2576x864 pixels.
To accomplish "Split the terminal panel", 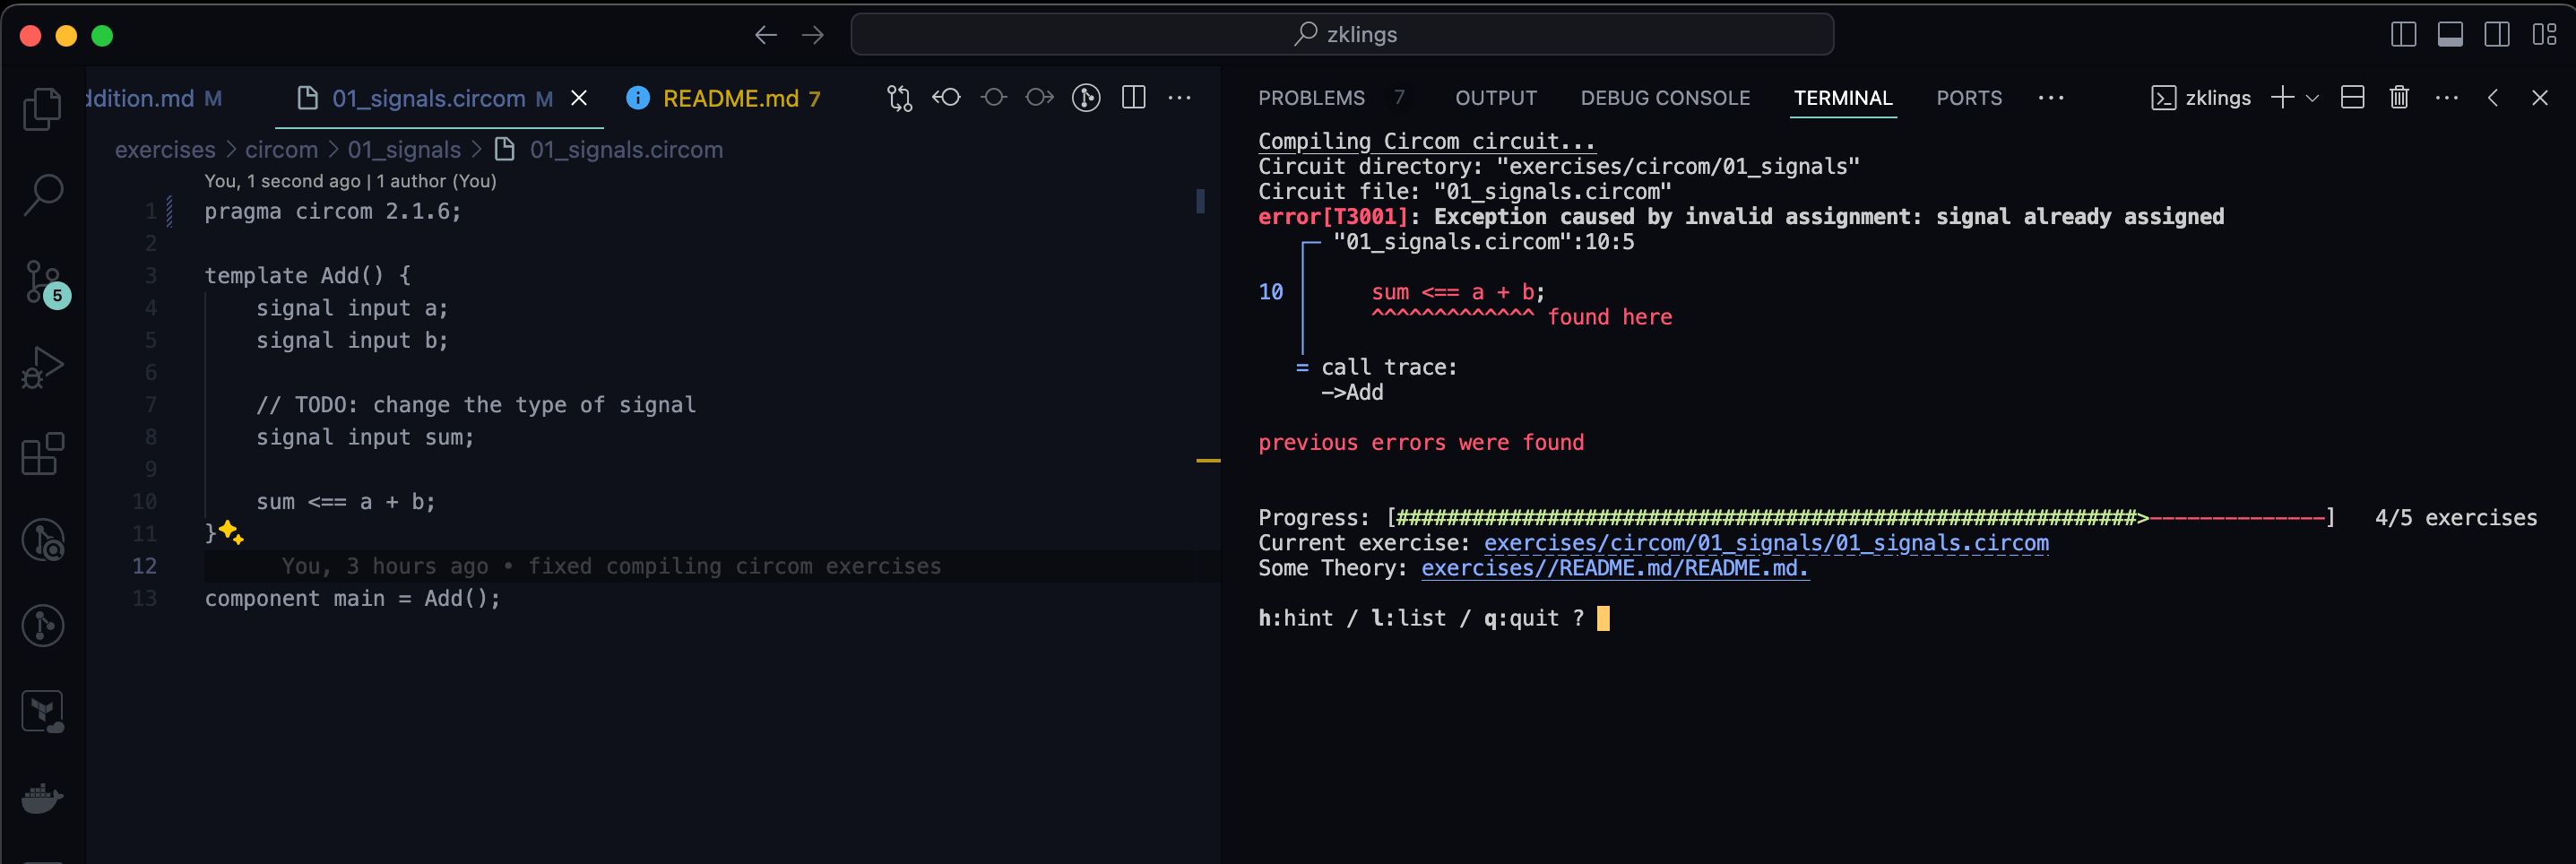I will click(x=2352, y=97).
